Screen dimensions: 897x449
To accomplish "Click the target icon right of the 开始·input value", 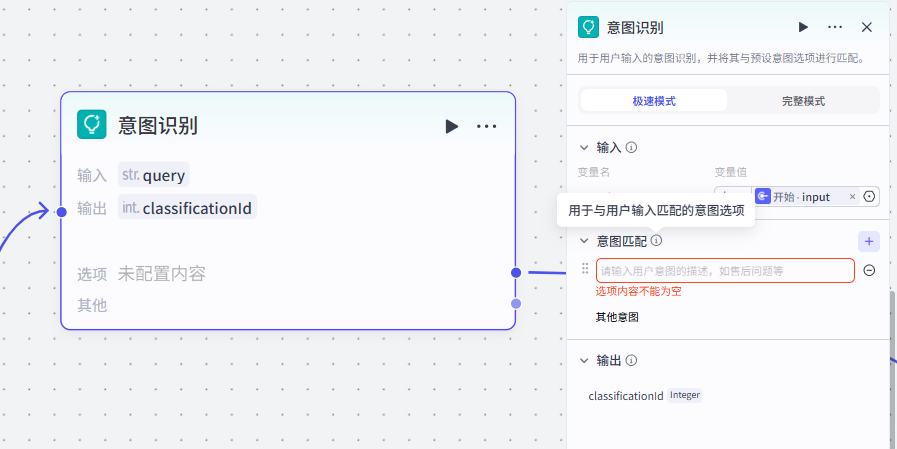I will (x=869, y=197).
